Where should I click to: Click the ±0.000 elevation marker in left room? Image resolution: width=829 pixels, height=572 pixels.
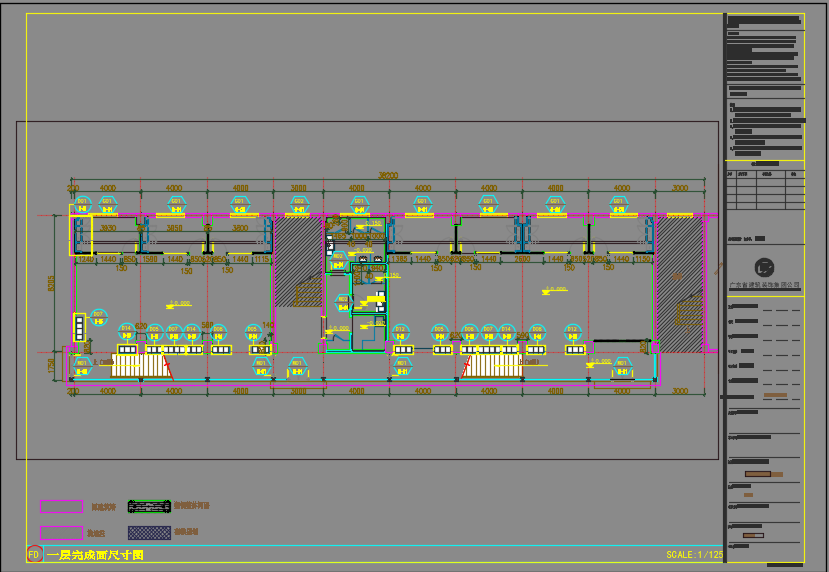pyautogui.click(x=179, y=304)
